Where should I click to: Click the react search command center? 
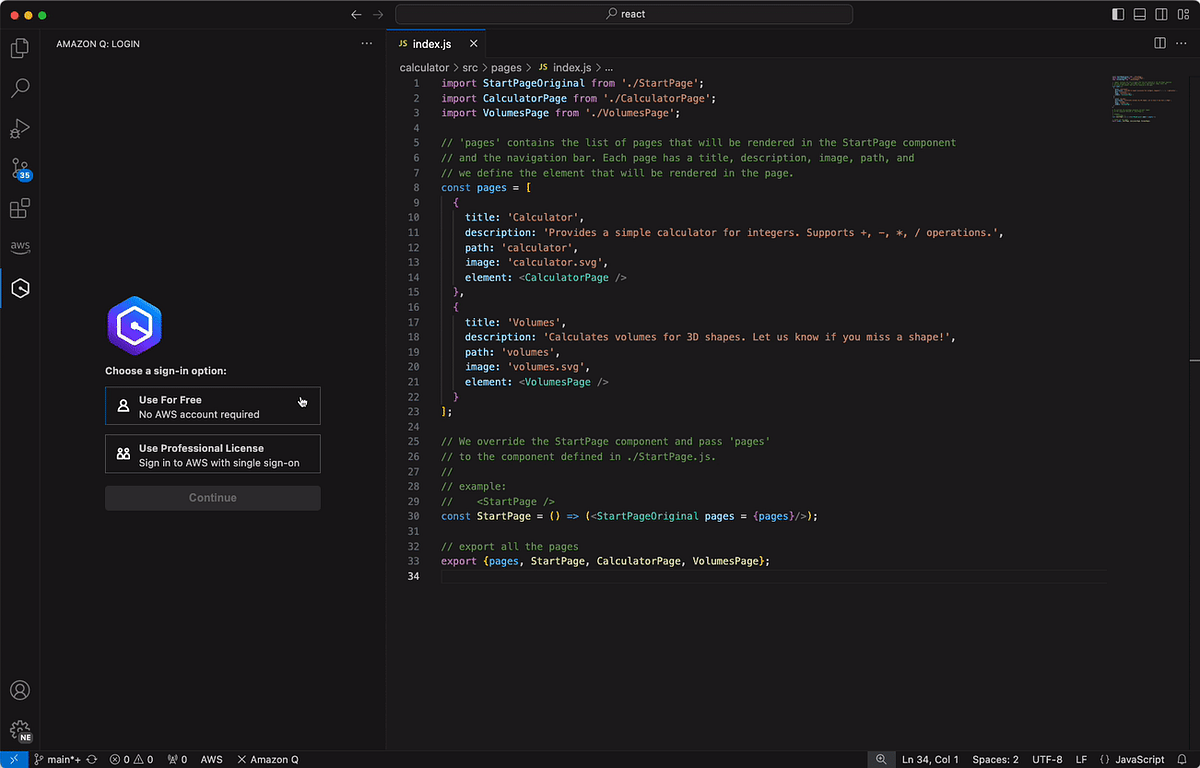click(x=624, y=14)
